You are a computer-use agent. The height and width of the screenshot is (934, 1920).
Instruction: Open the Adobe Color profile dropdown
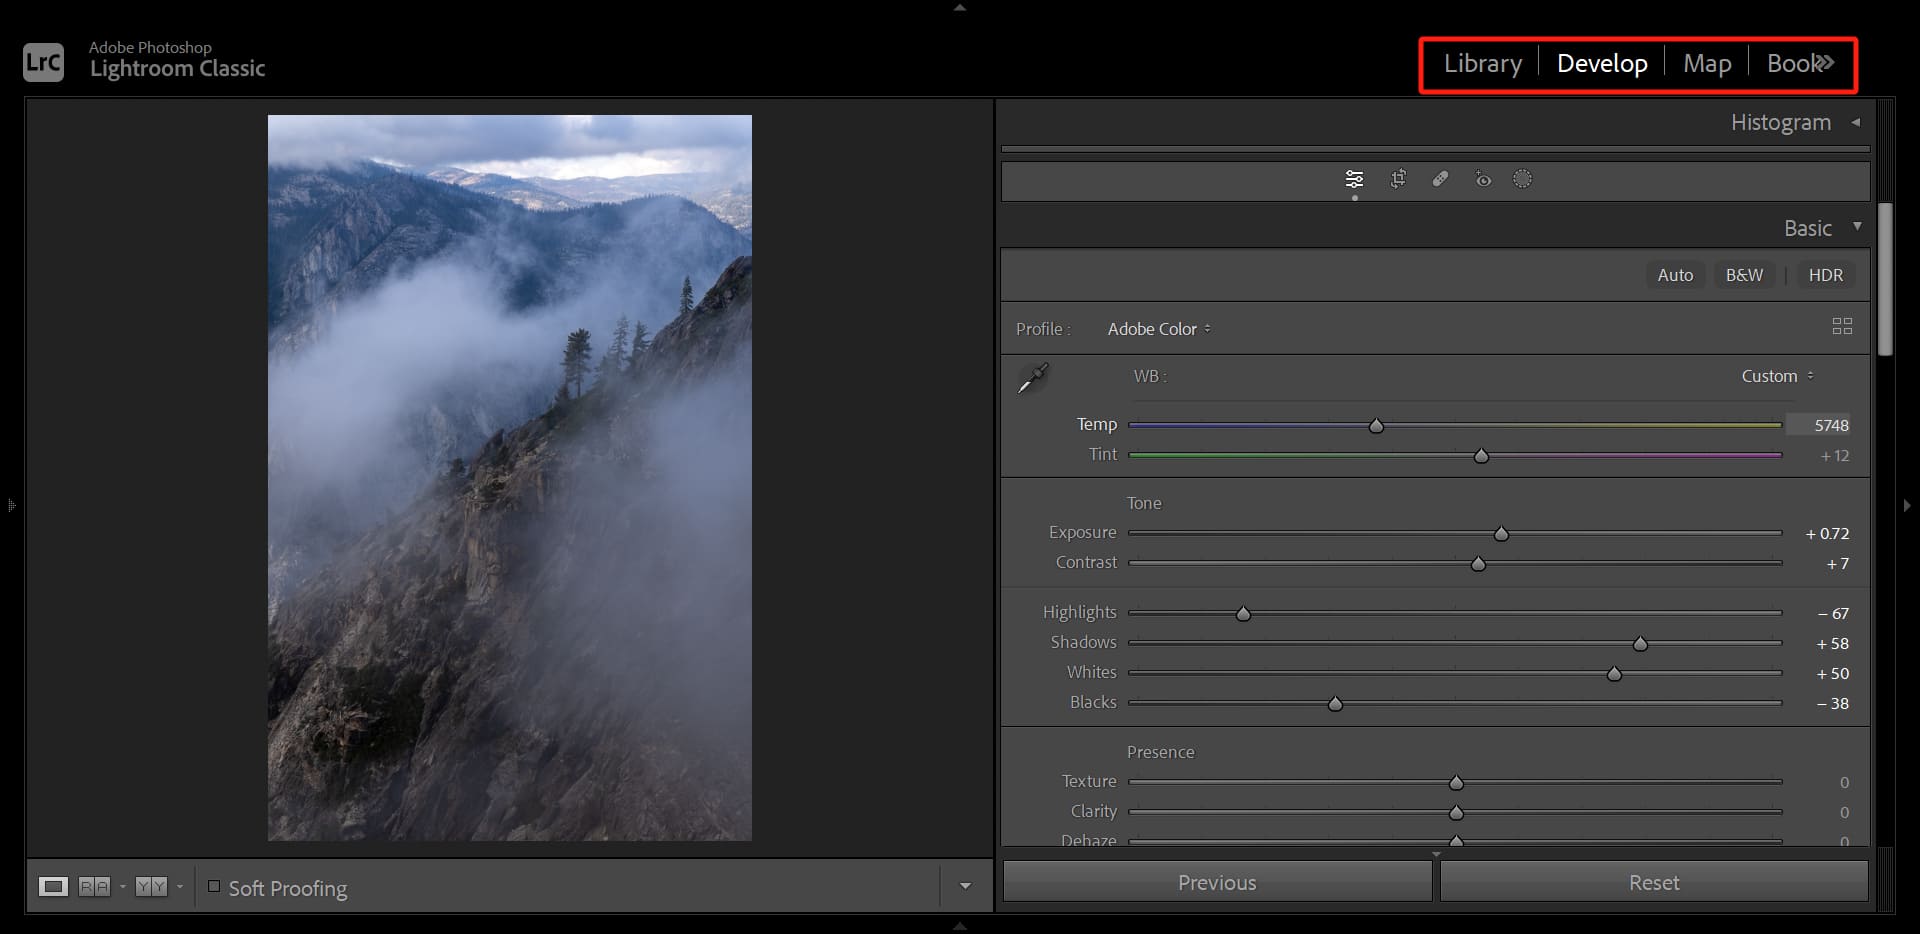pyautogui.click(x=1159, y=329)
